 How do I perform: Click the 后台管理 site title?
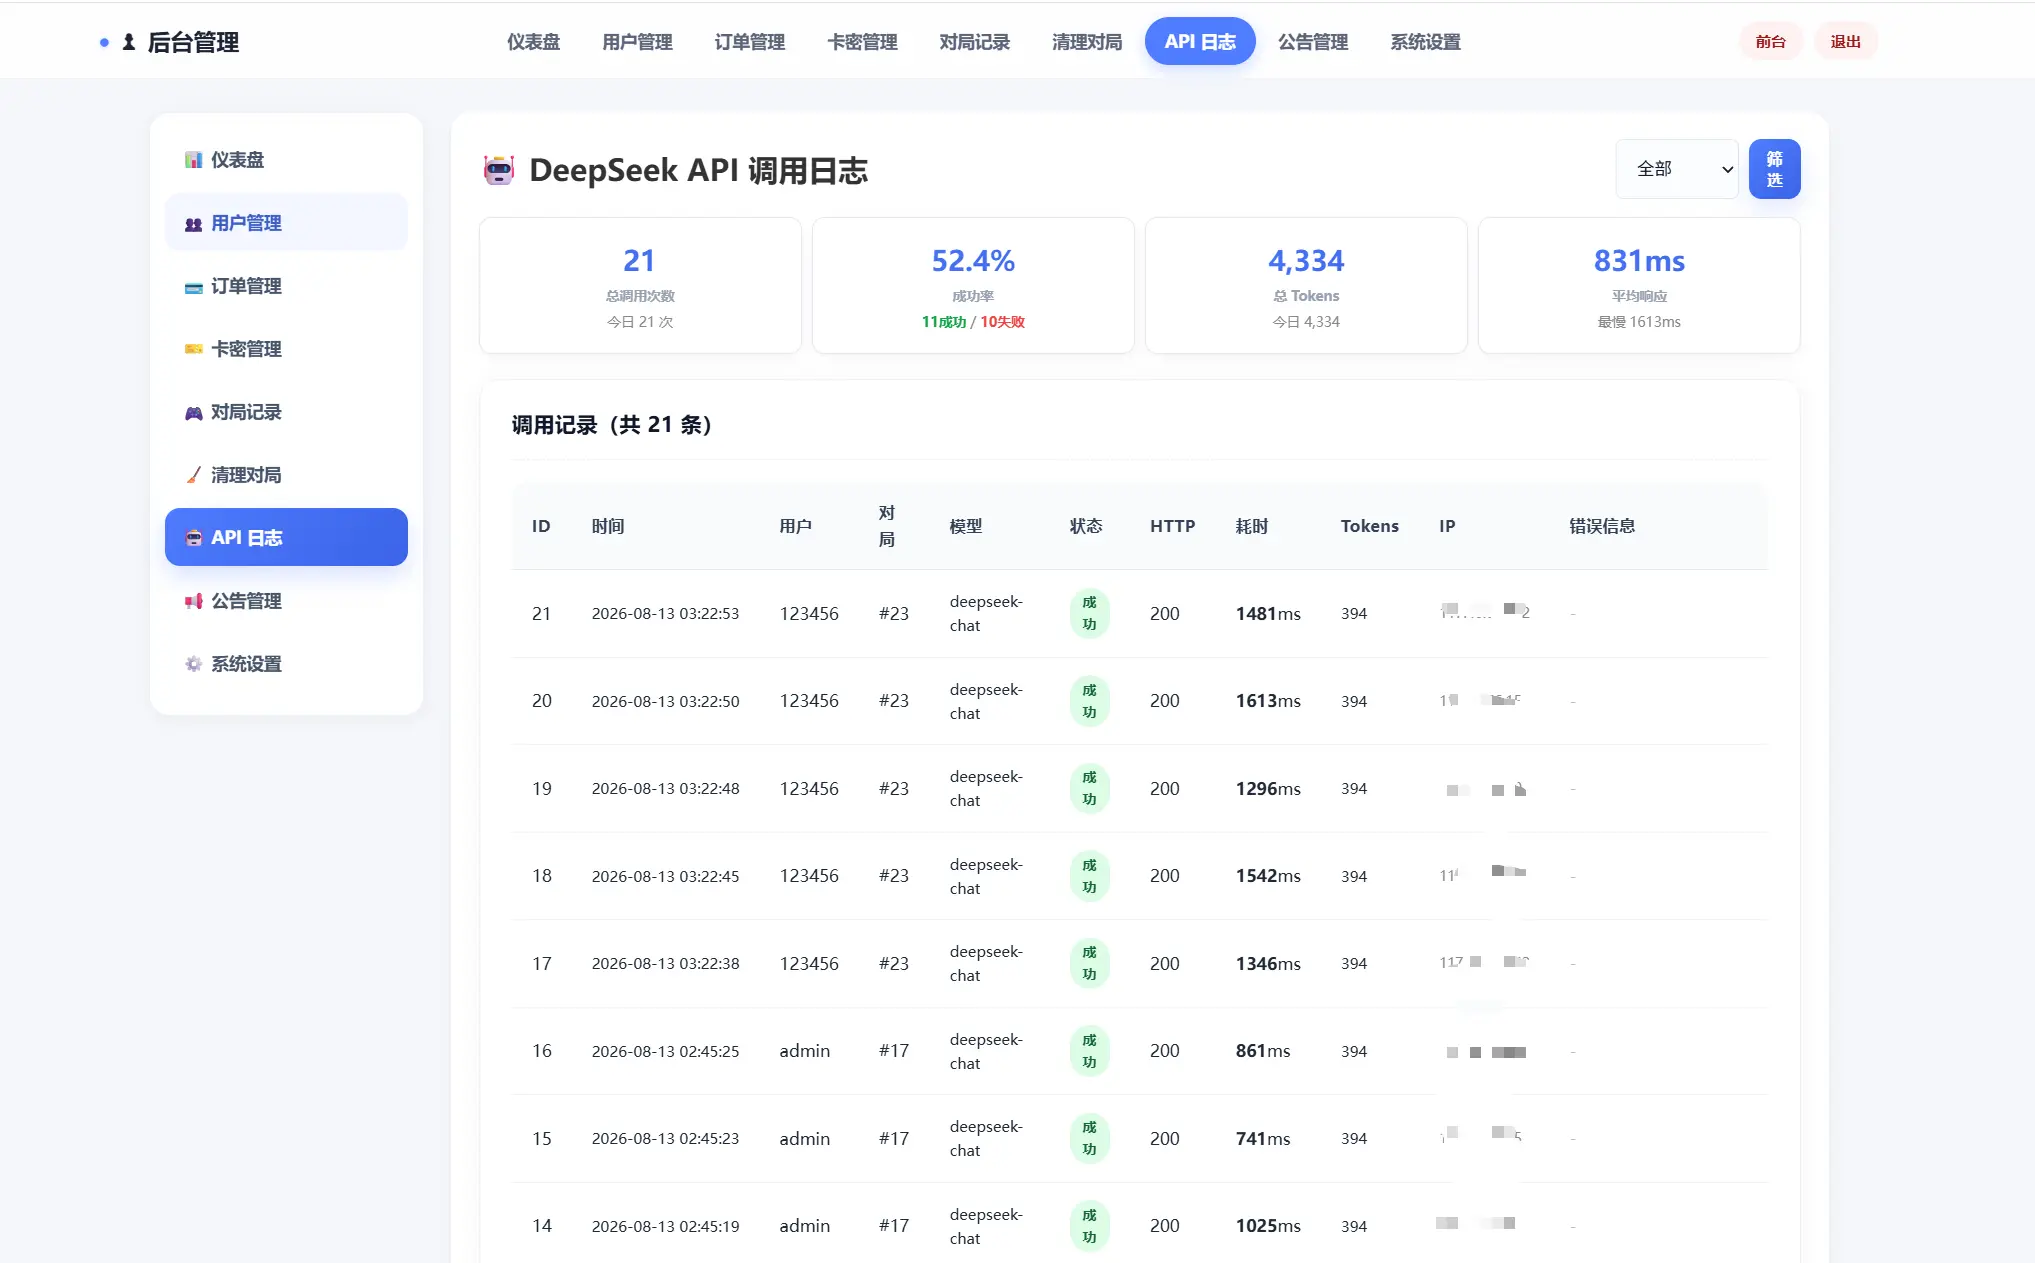[193, 42]
